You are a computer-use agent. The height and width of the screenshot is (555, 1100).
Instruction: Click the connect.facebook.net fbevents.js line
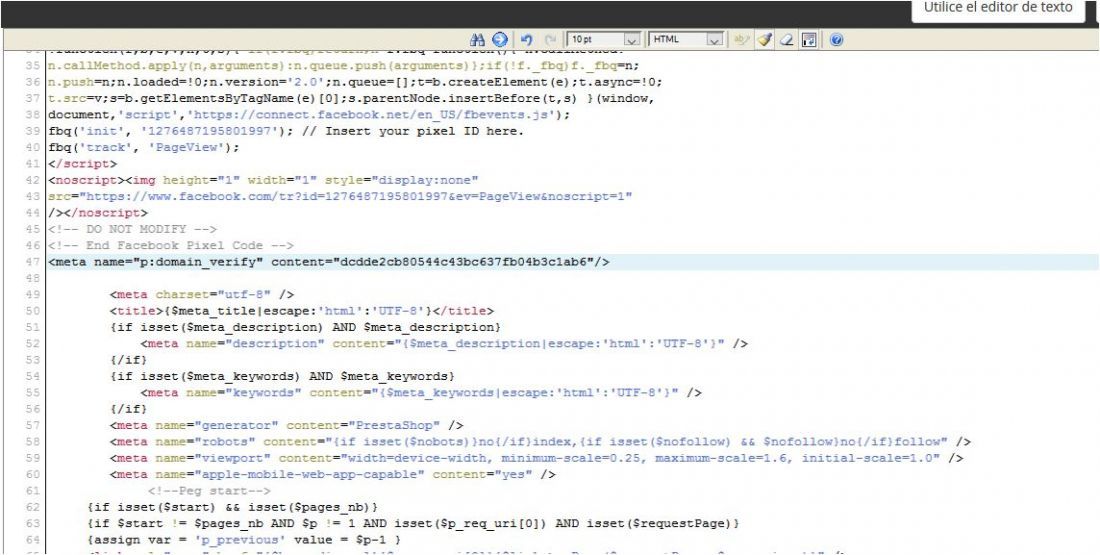[x=309, y=114]
